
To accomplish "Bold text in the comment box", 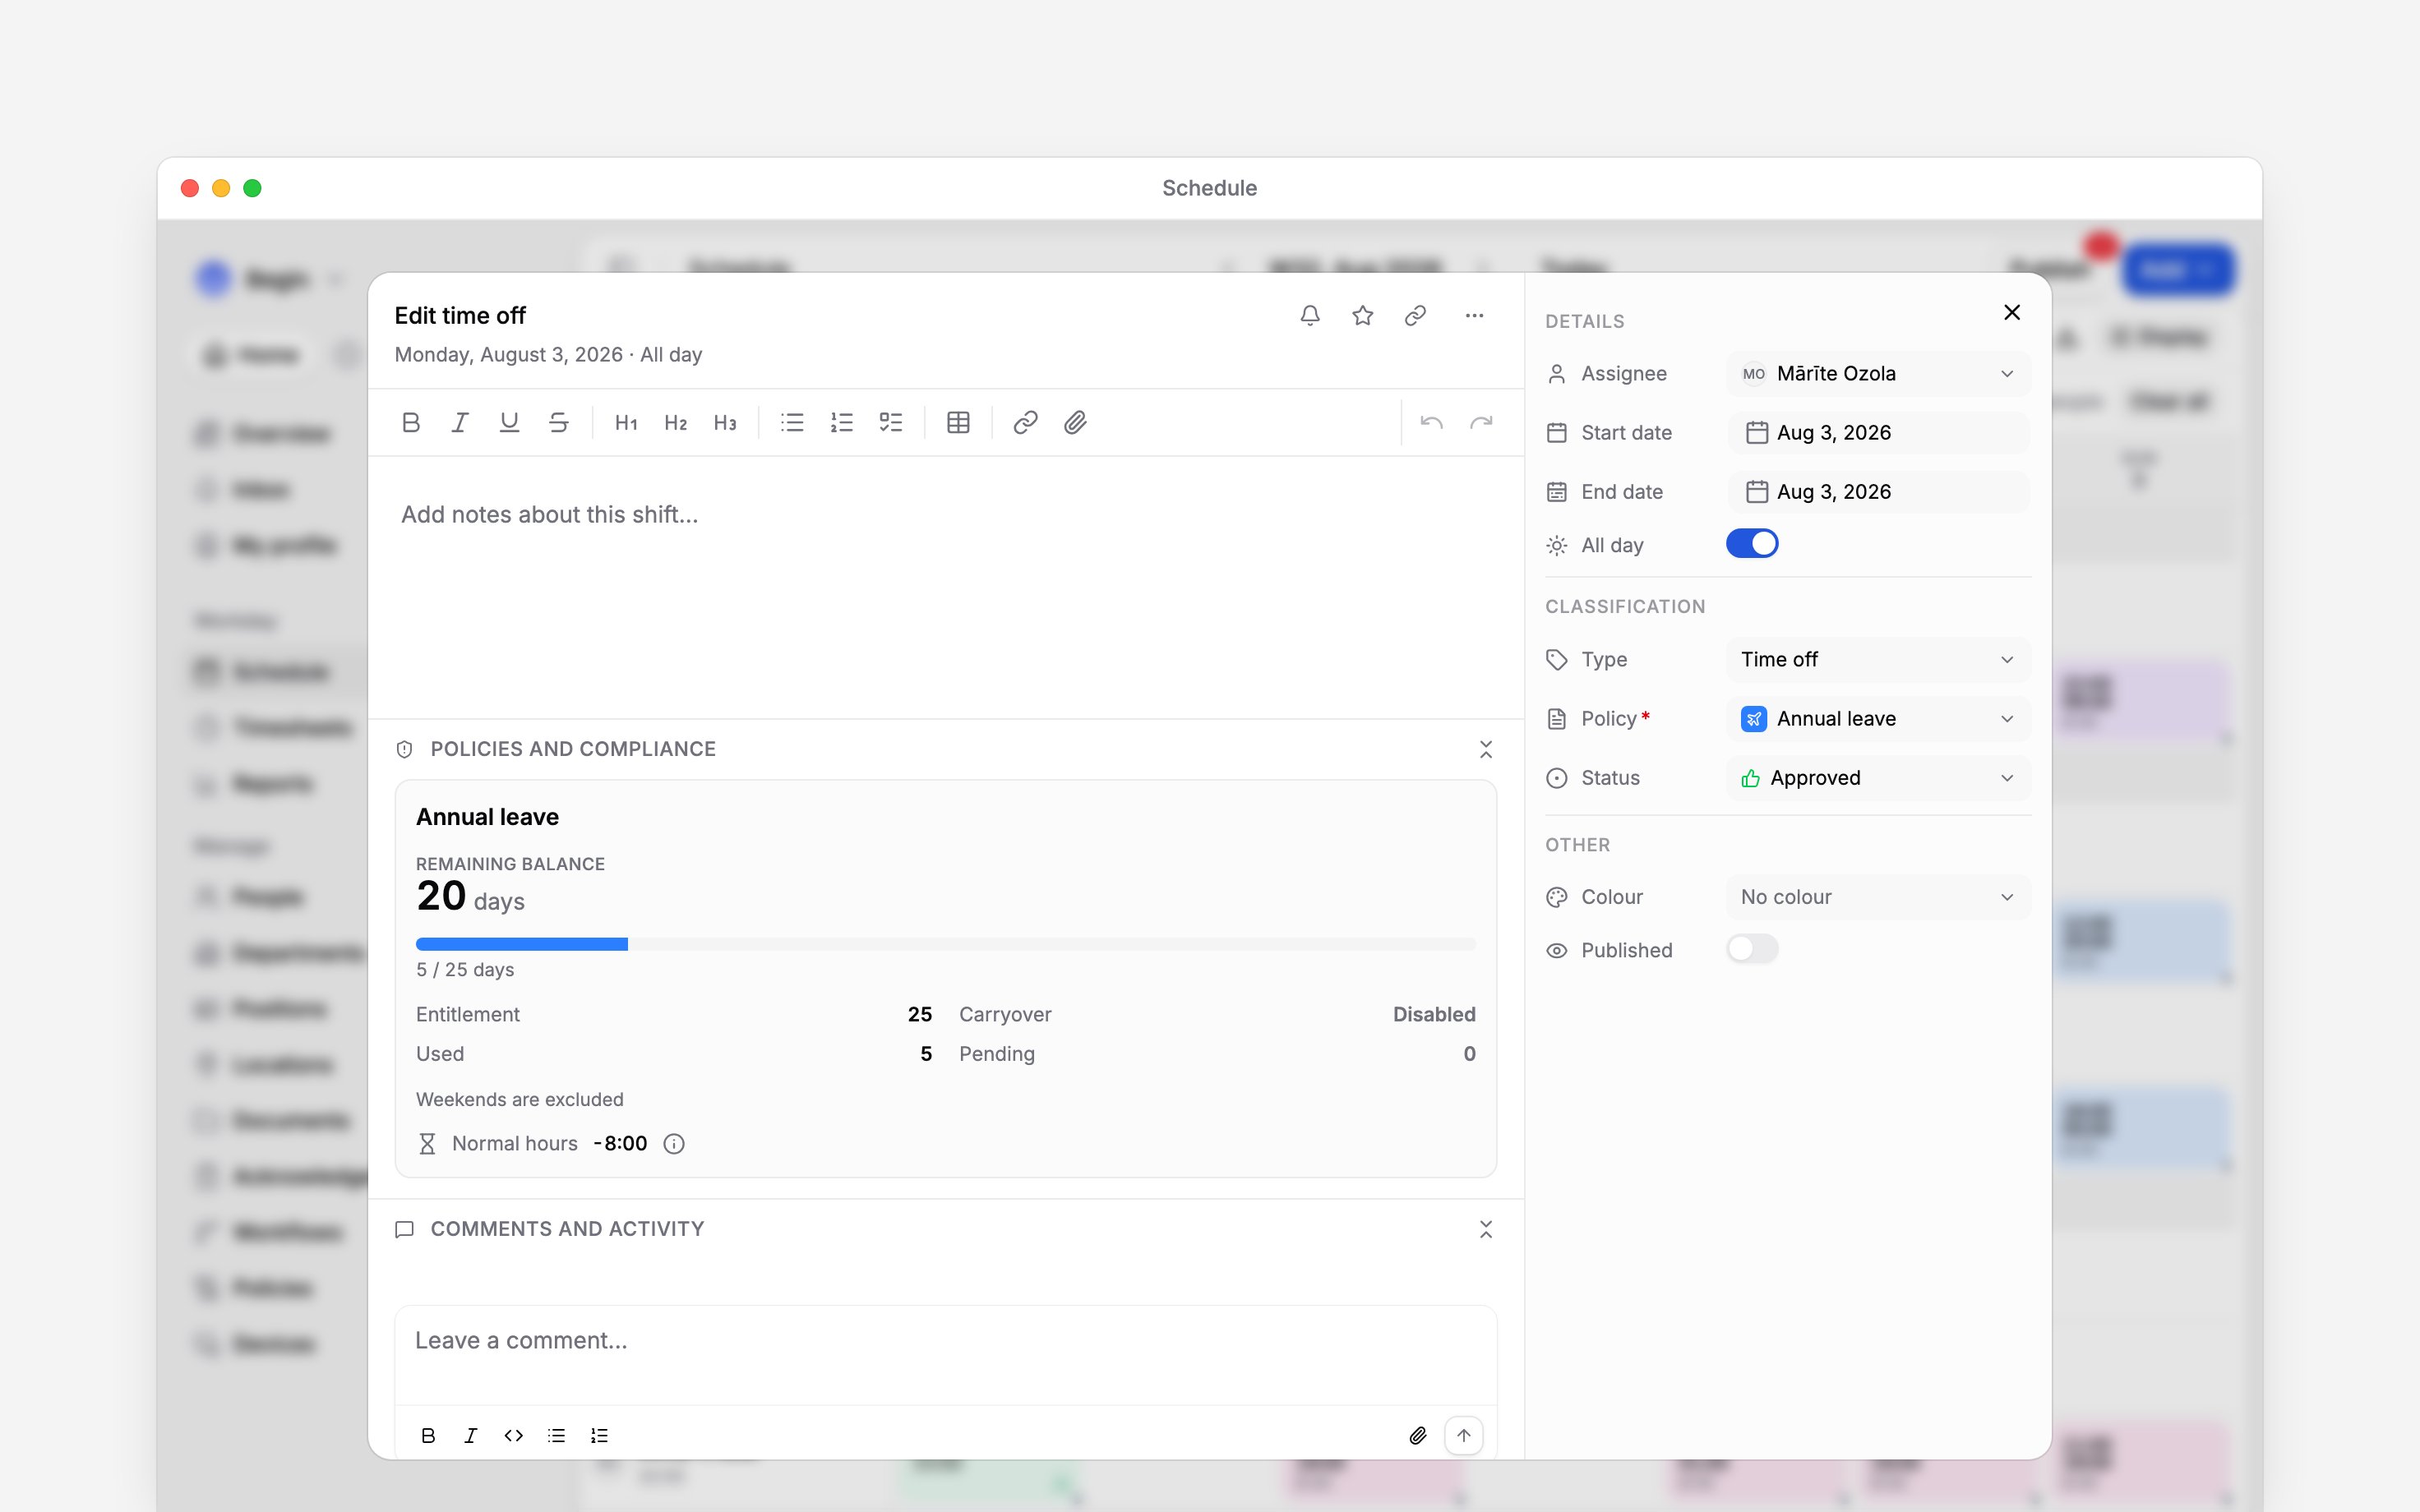I will [x=428, y=1436].
